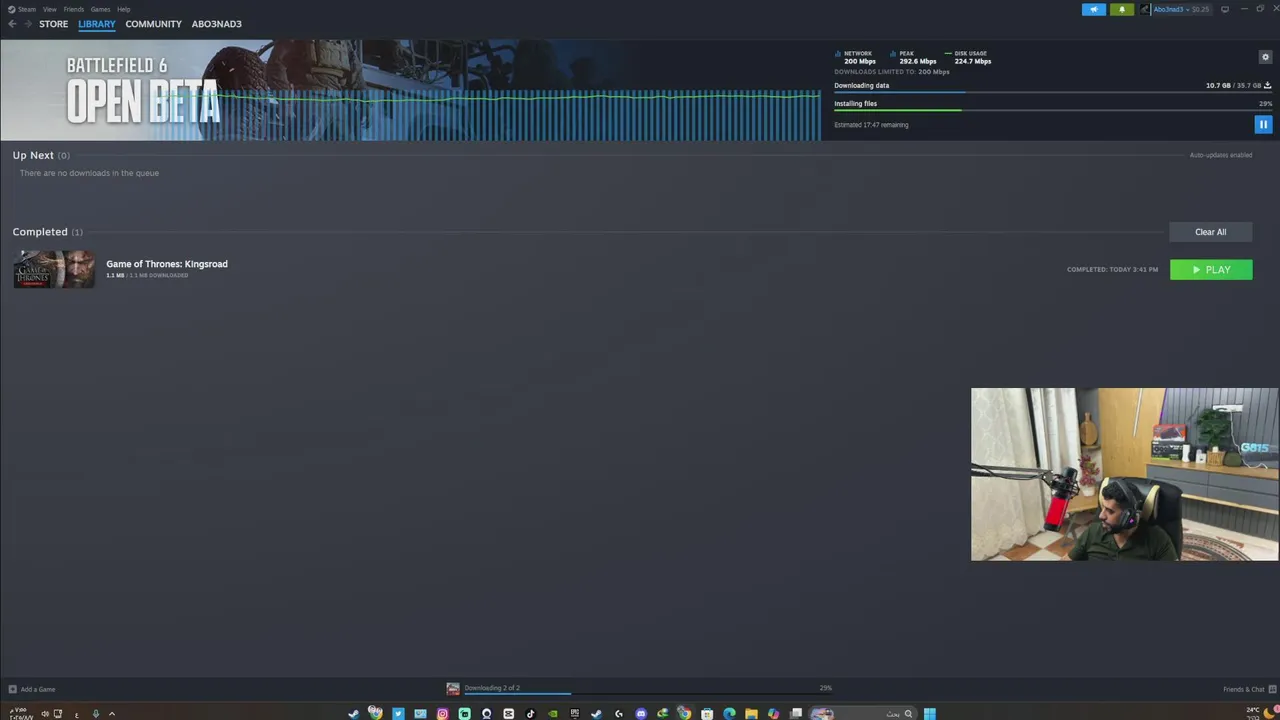
Task: Click the microphone tray icon
Action: click(x=96, y=713)
